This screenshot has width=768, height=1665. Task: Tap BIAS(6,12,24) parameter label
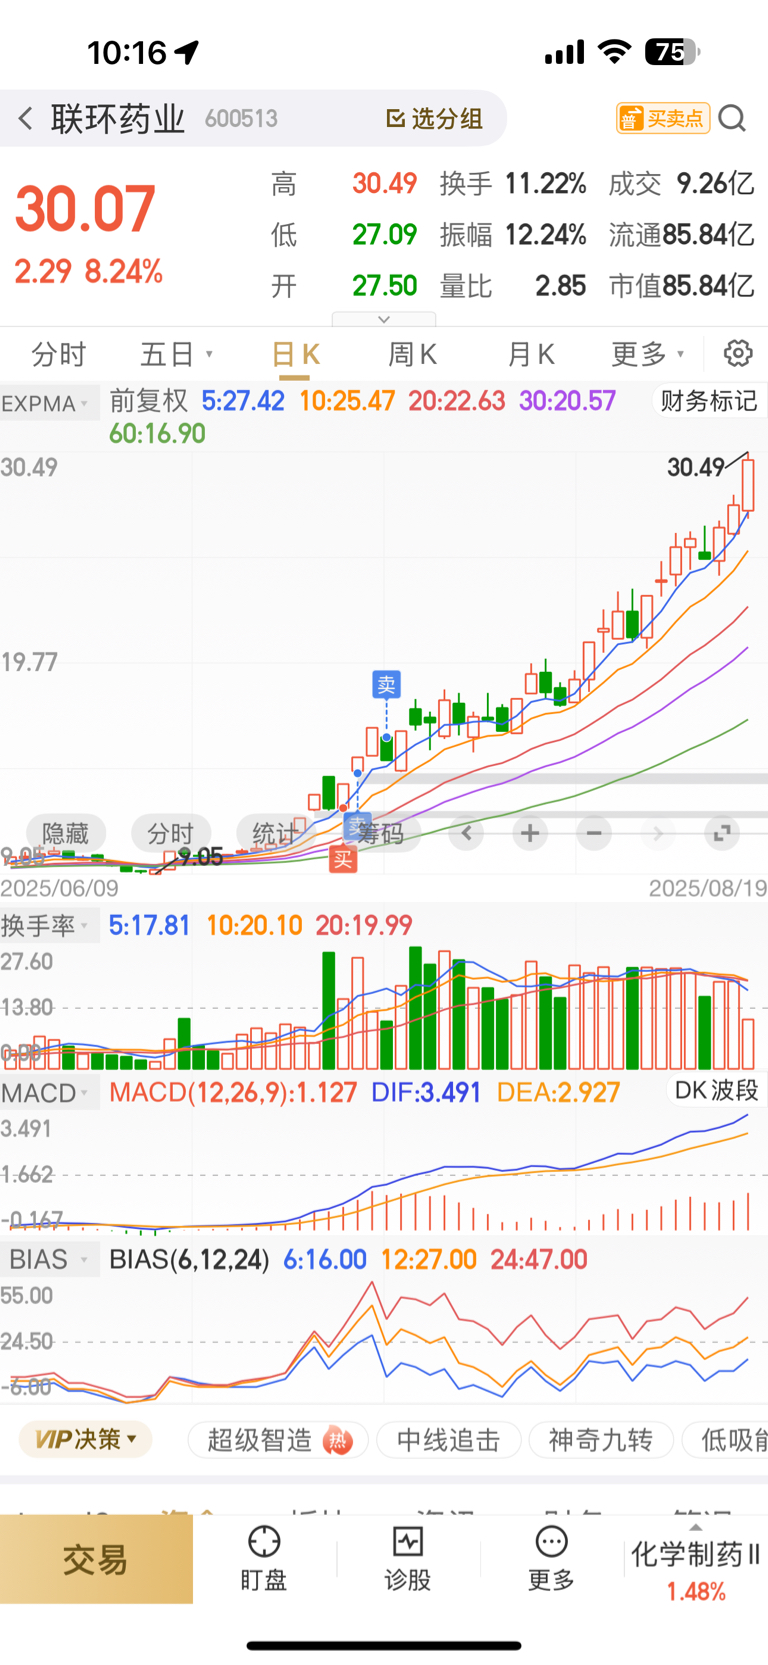(189, 1259)
